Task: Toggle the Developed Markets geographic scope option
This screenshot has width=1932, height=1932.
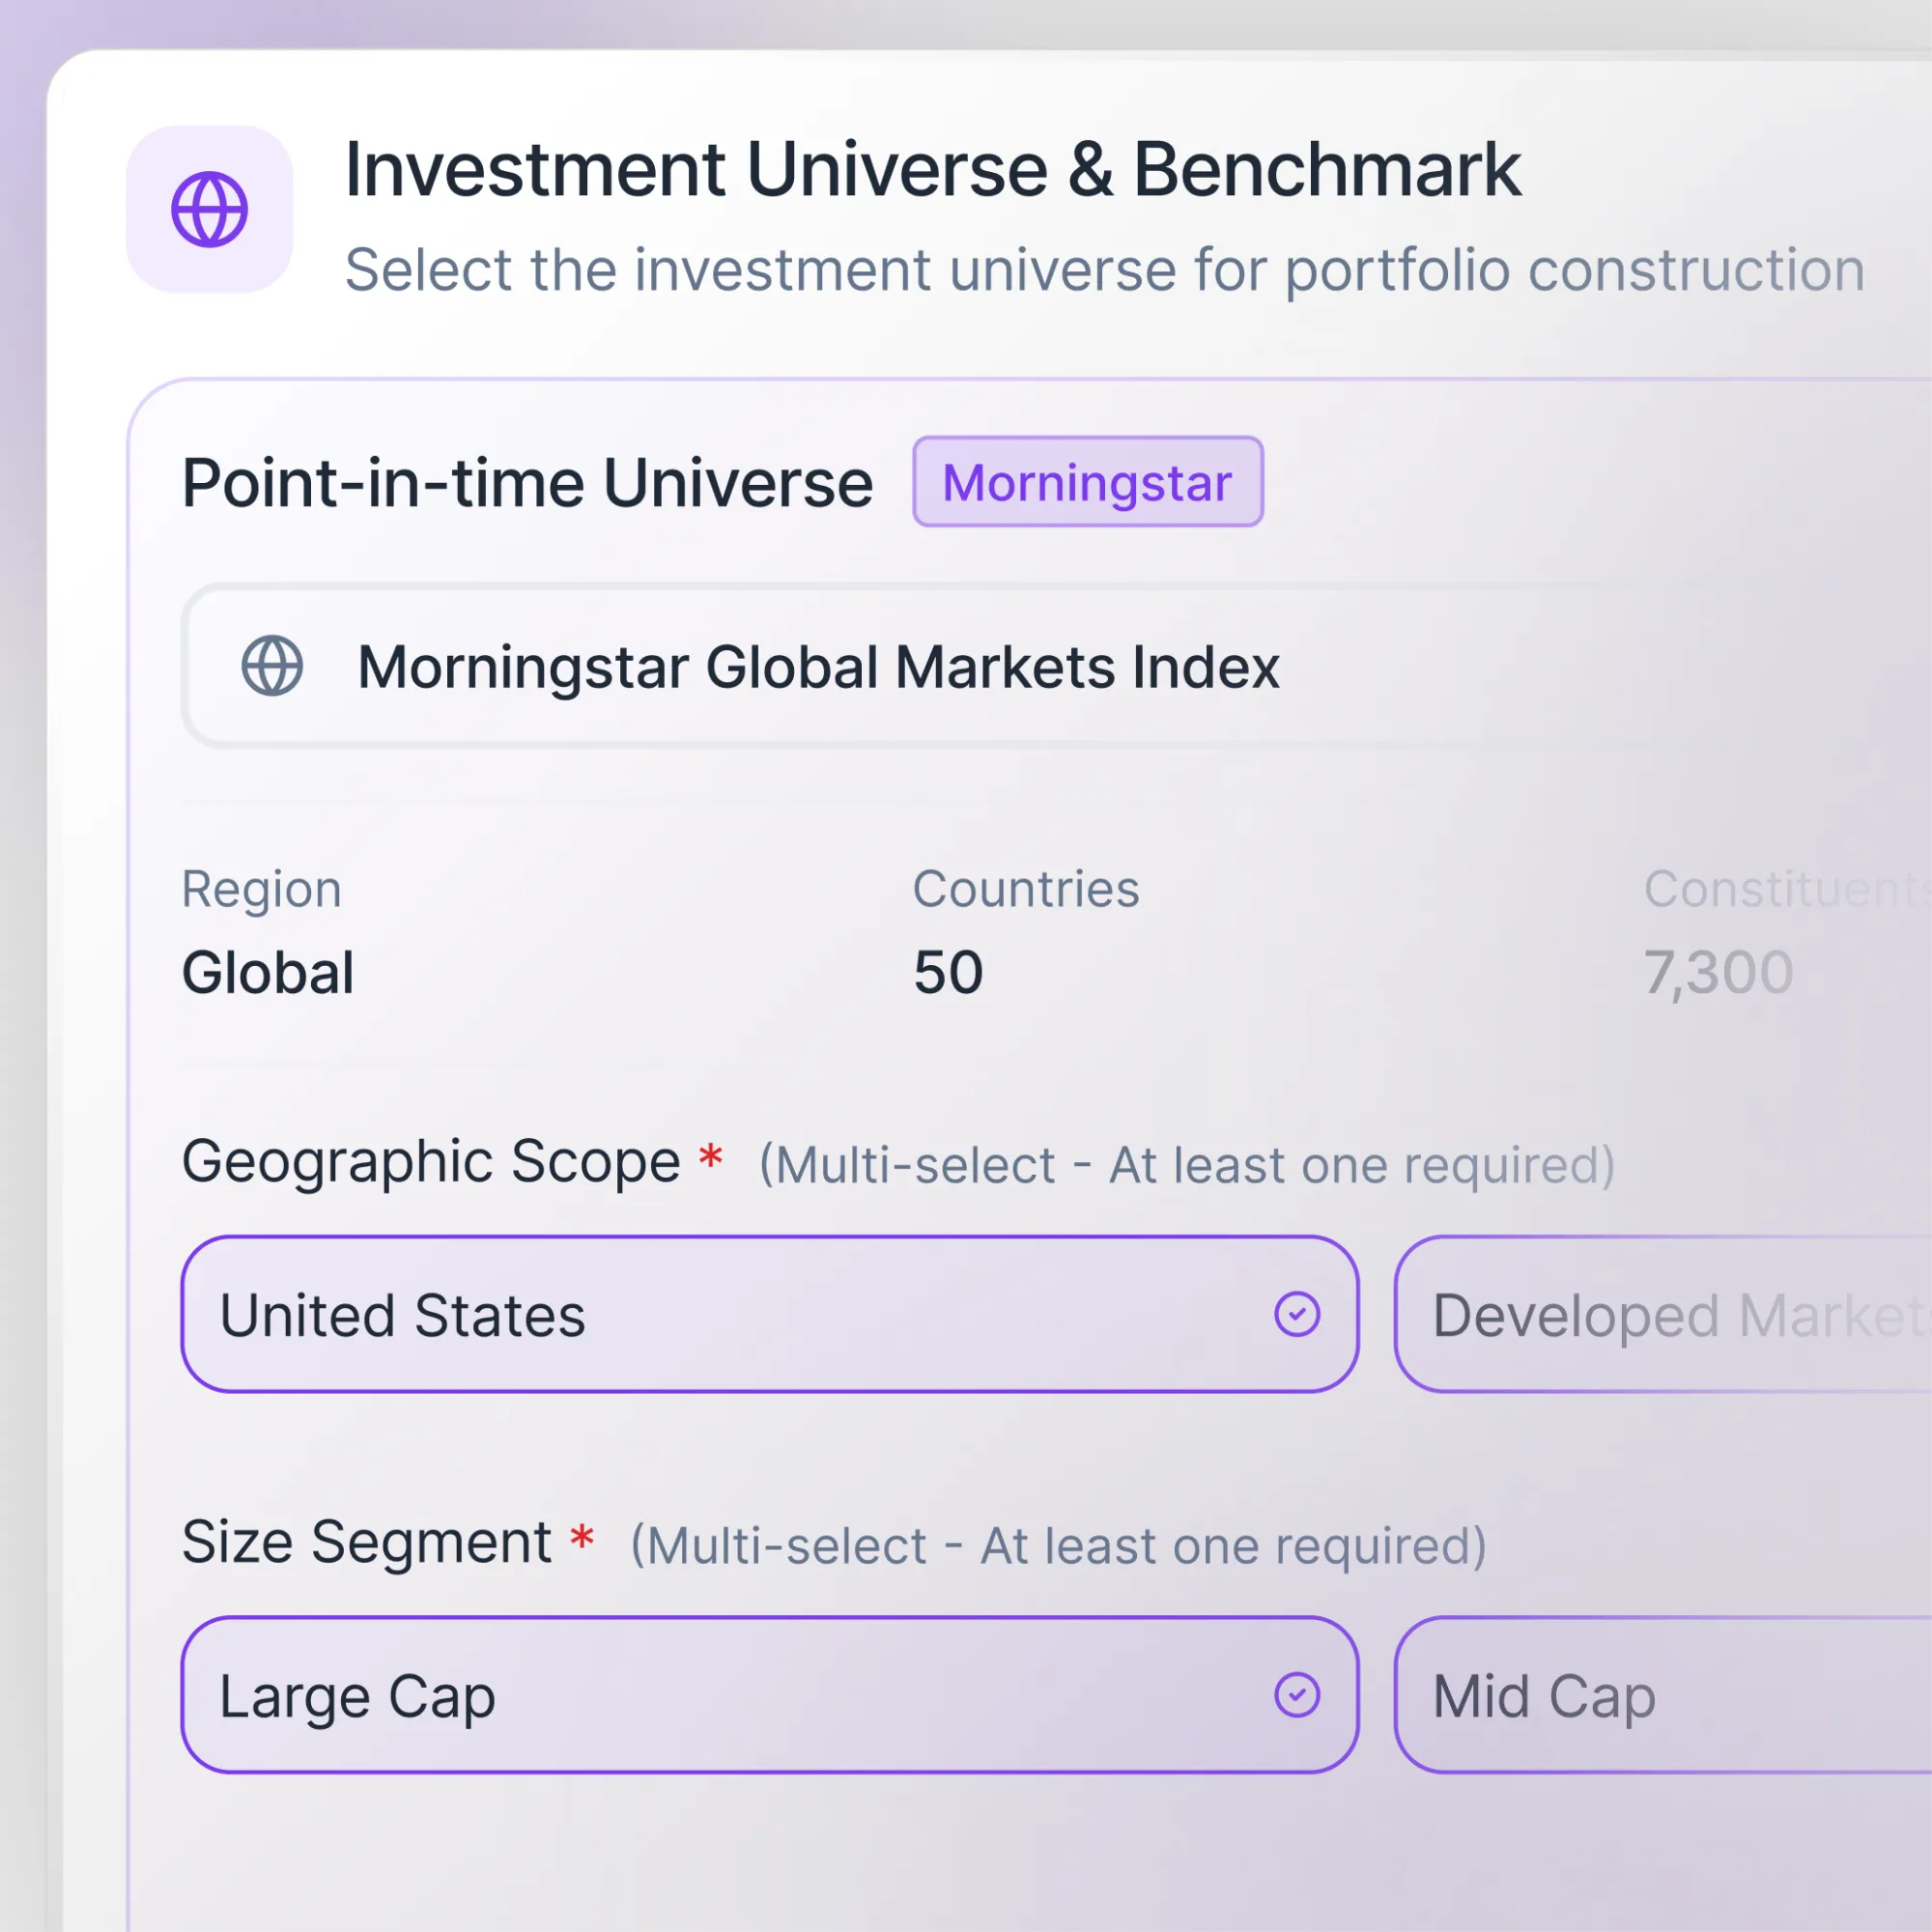Action: point(1663,1314)
